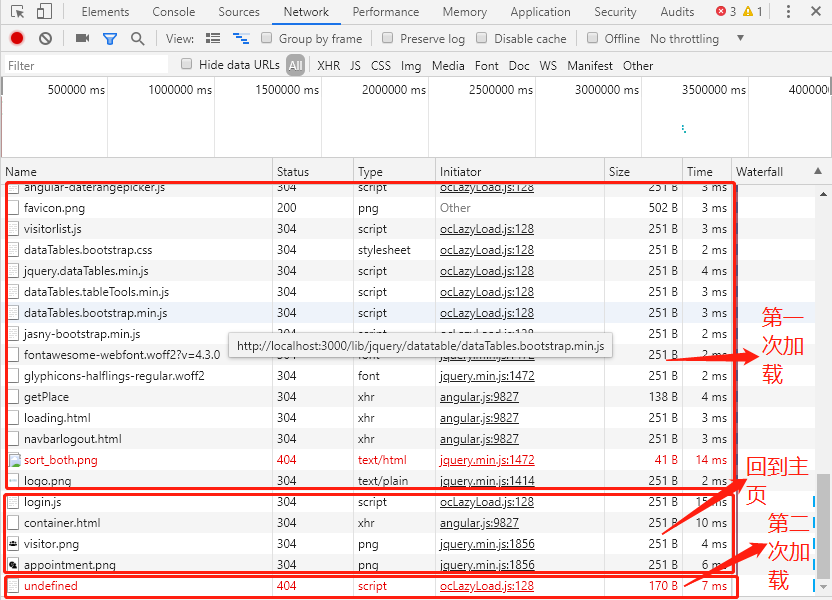Open the Console tab
Screen dimensions: 832x600
coord(174,12)
